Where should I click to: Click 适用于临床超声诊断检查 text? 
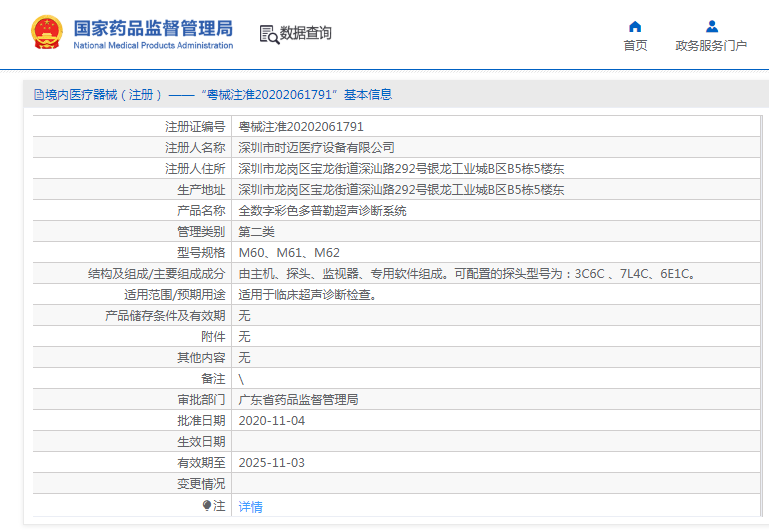pyautogui.click(x=307, y=295)
